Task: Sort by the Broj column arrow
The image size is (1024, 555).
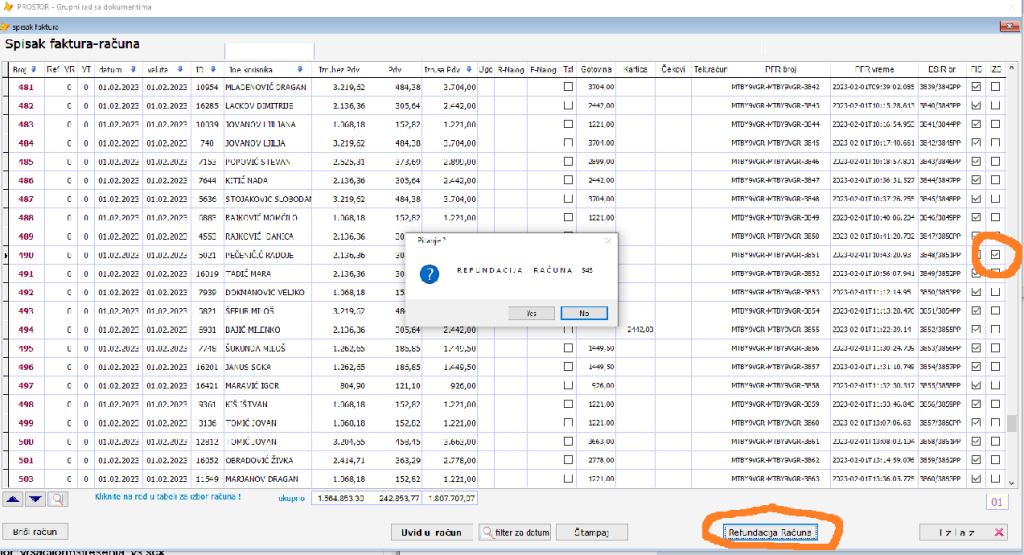Action: coord(35,69)
